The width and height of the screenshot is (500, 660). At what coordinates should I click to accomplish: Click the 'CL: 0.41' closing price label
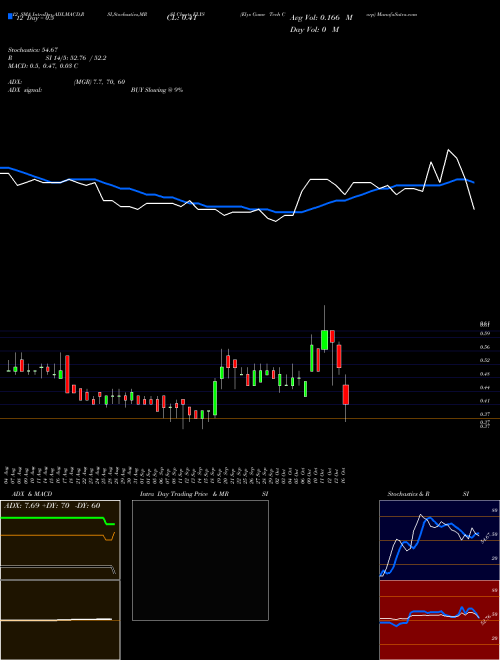[181, 18]
